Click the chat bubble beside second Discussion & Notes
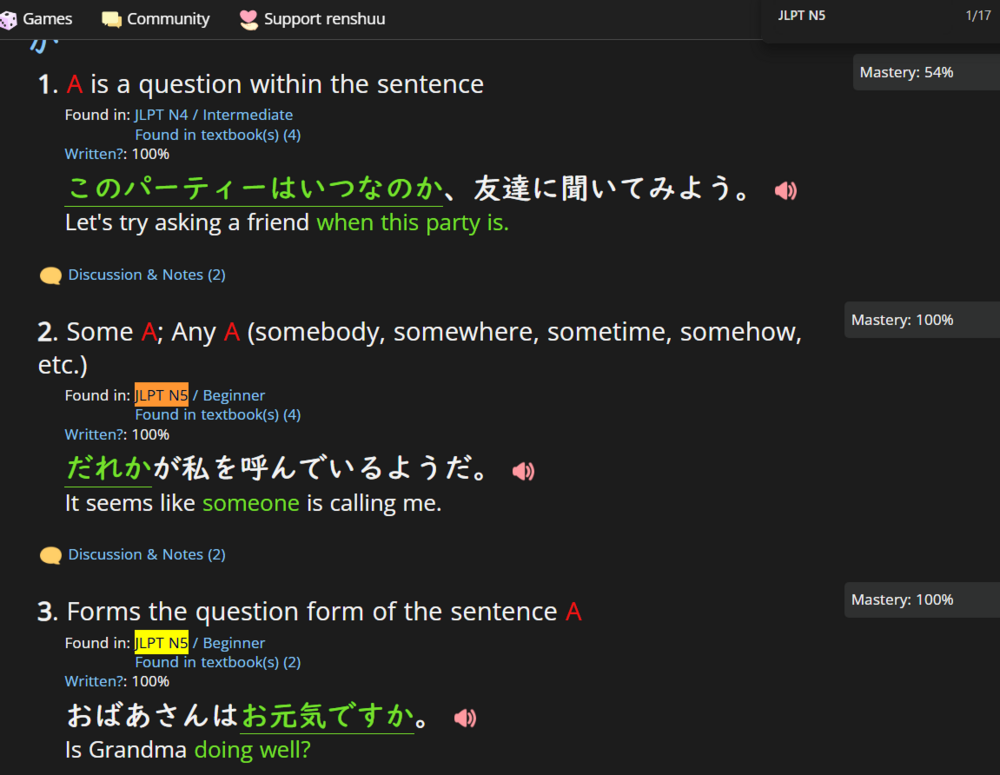 (x=50, y=554)
